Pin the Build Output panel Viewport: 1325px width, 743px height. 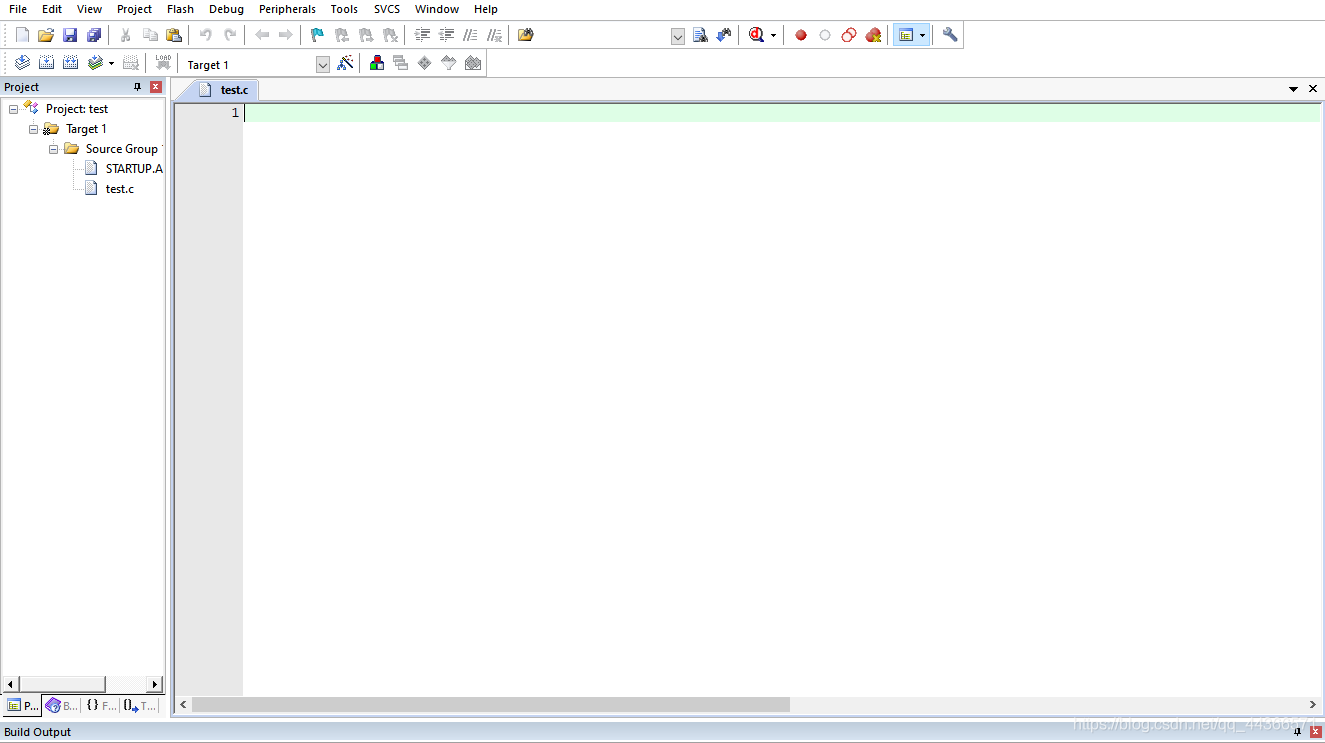pos(1298,732)
